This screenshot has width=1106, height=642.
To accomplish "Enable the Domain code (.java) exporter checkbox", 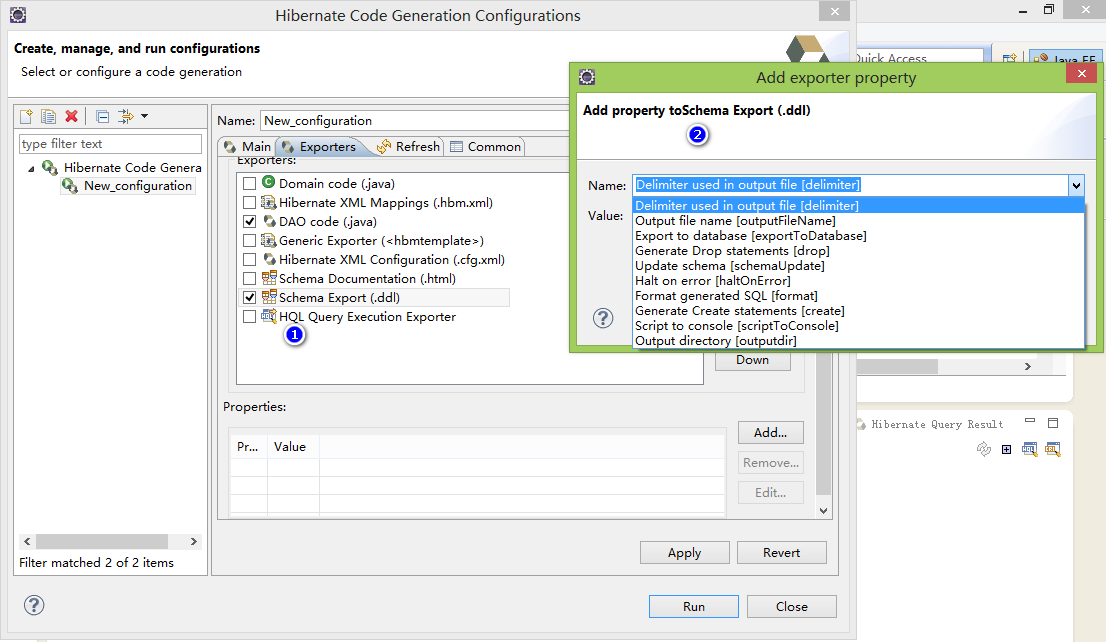I will 249,183.
